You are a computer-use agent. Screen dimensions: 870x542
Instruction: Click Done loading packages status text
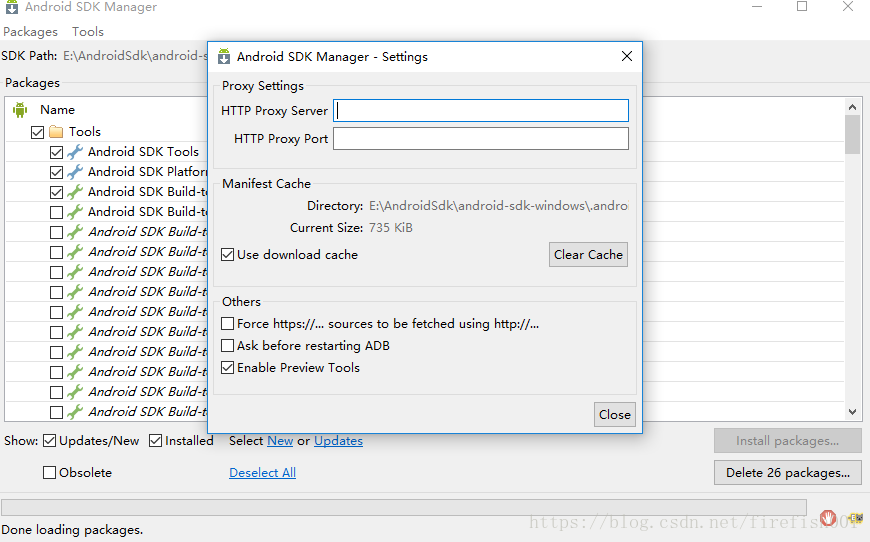(x=72, y=530)
